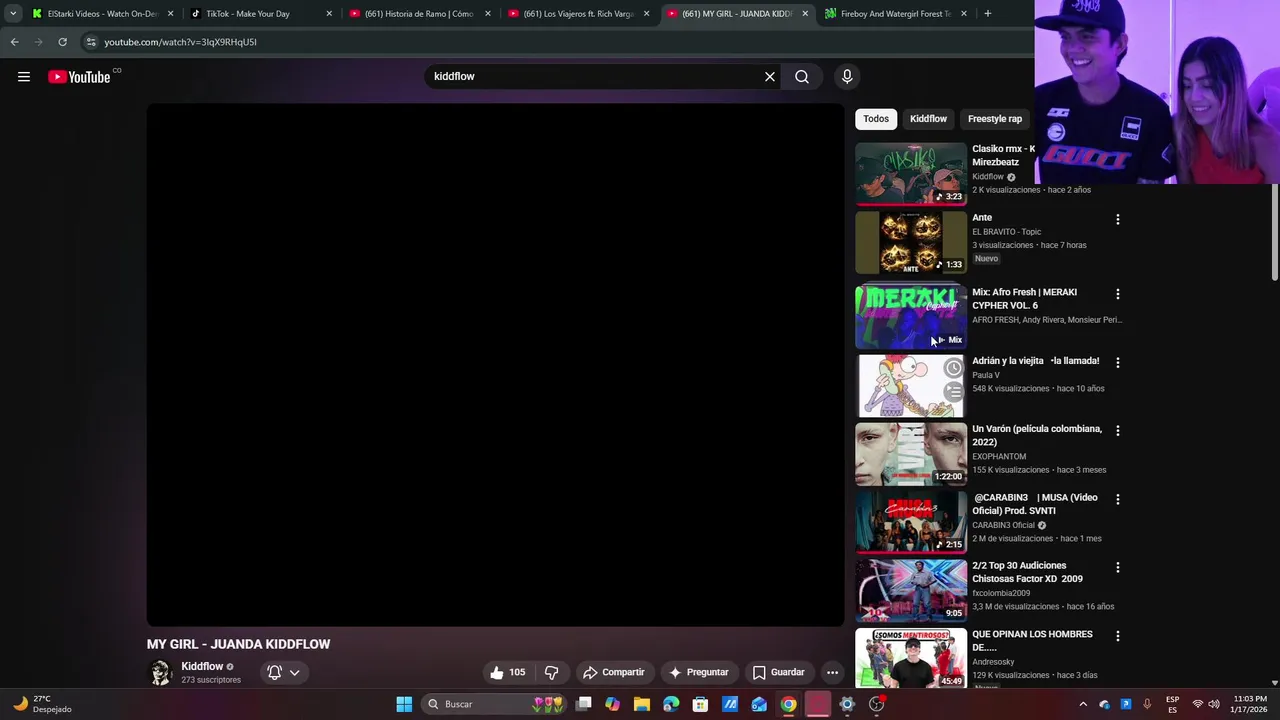This screenshot has width=1280, height=720.
Task: Open File Explorer from the taskbar
Action: pos(642,704)
